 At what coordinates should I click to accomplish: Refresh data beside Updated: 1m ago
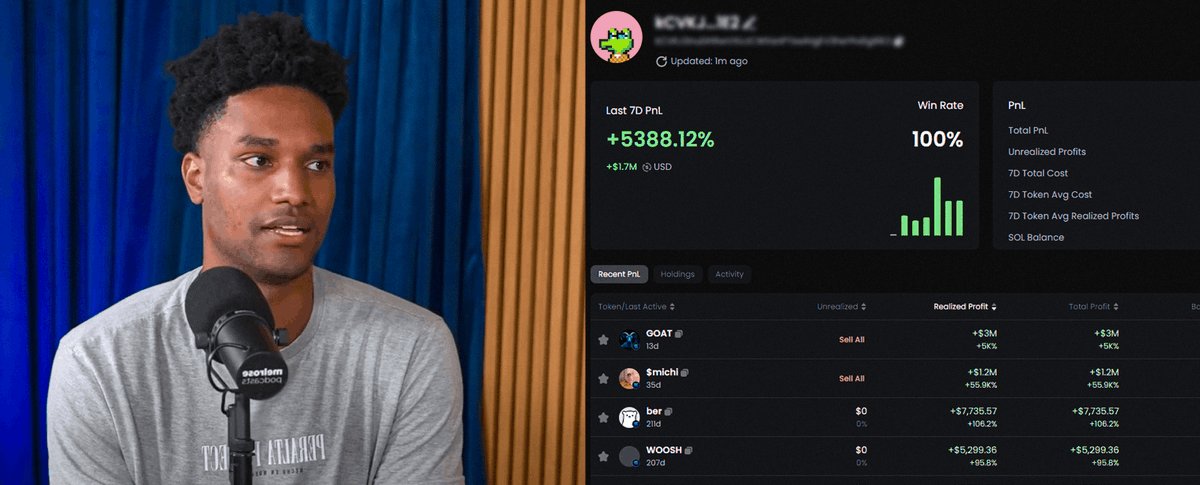click(x=661, y=61)
